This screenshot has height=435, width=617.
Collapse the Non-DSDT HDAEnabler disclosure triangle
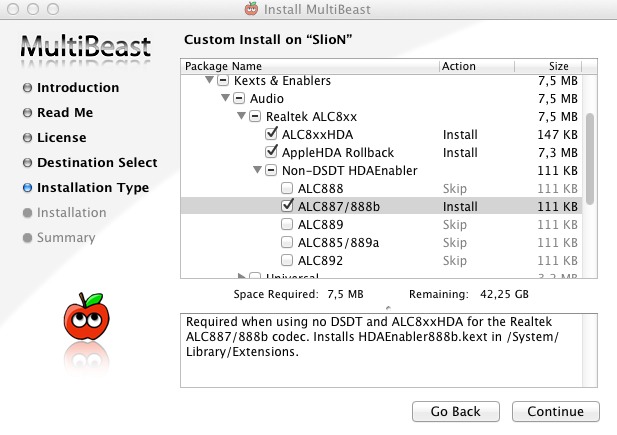[257, 170]
